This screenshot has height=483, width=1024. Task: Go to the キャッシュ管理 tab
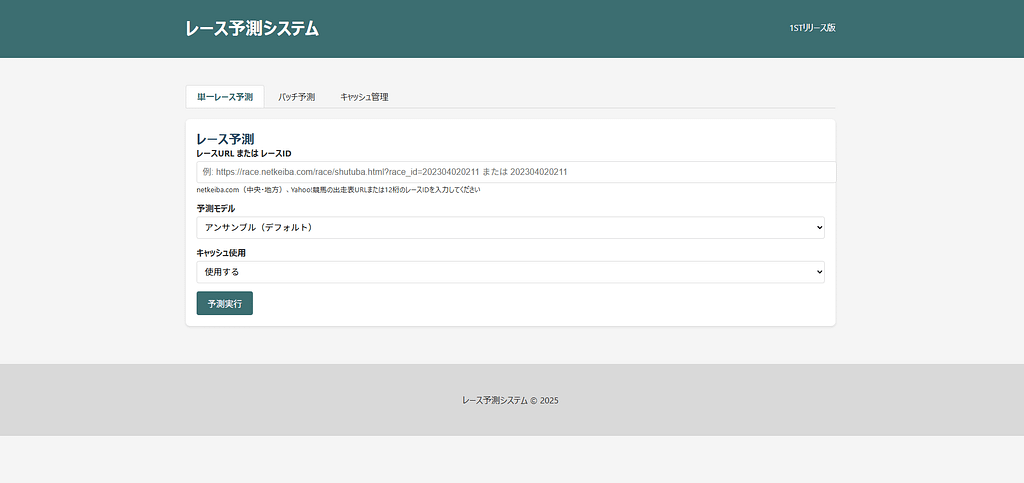click(364, 97)
